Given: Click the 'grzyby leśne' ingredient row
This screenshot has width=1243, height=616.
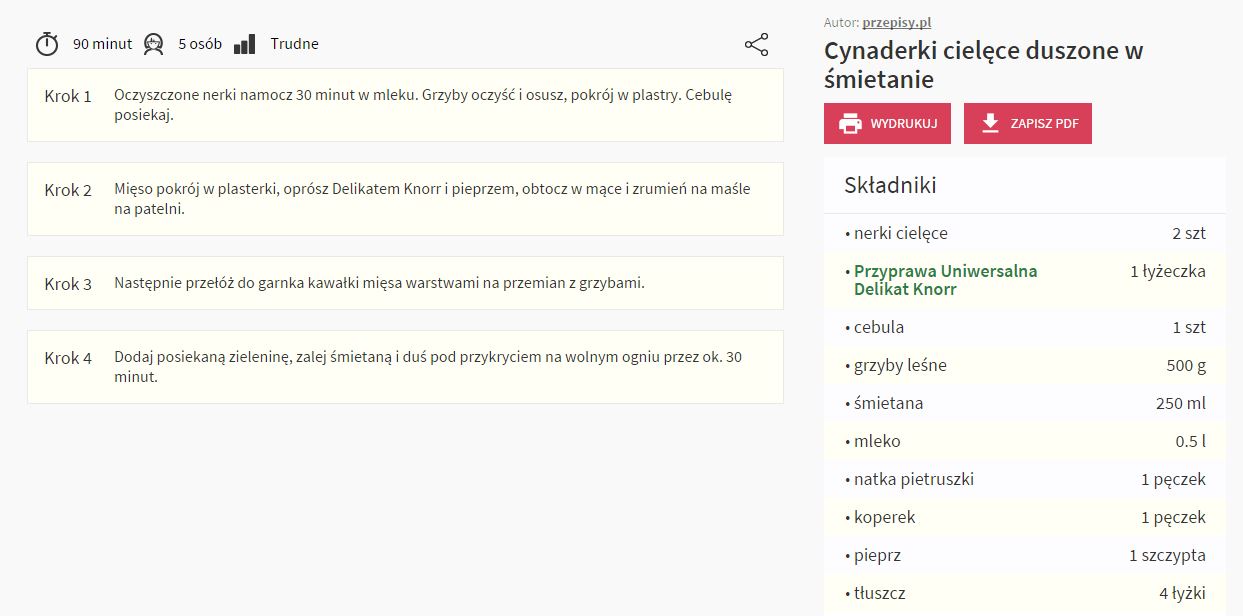Looking at the screenshot, I should click(1025, 365).
